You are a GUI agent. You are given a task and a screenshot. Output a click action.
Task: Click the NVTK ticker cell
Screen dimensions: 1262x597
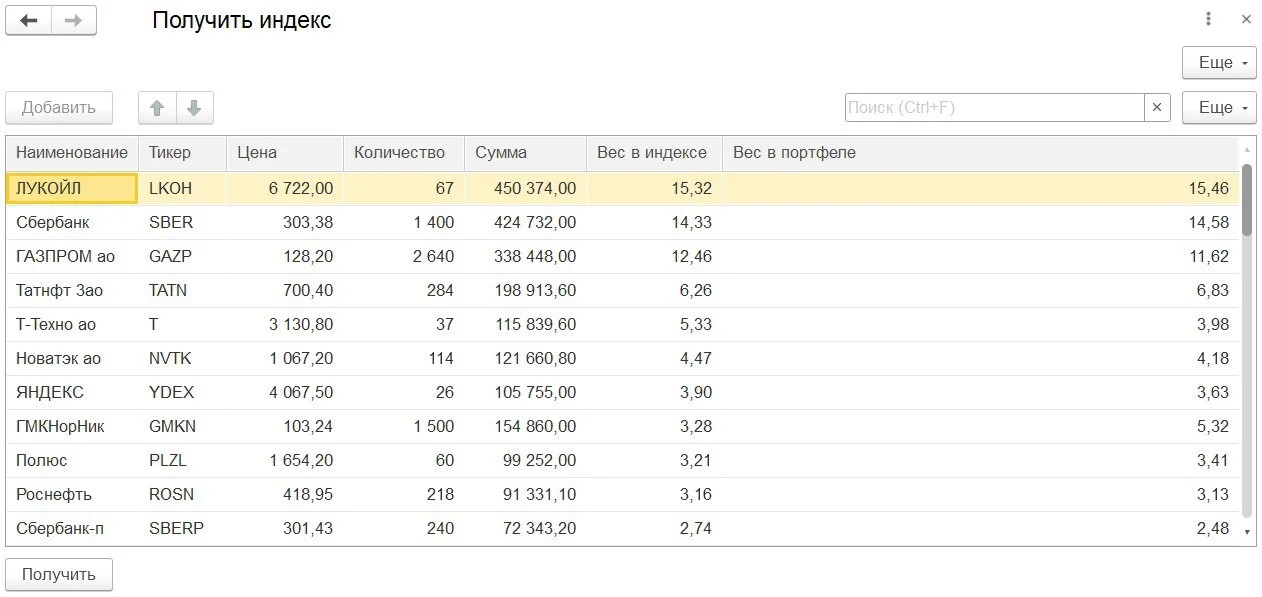pyautogui.click(x=183, y=358)
